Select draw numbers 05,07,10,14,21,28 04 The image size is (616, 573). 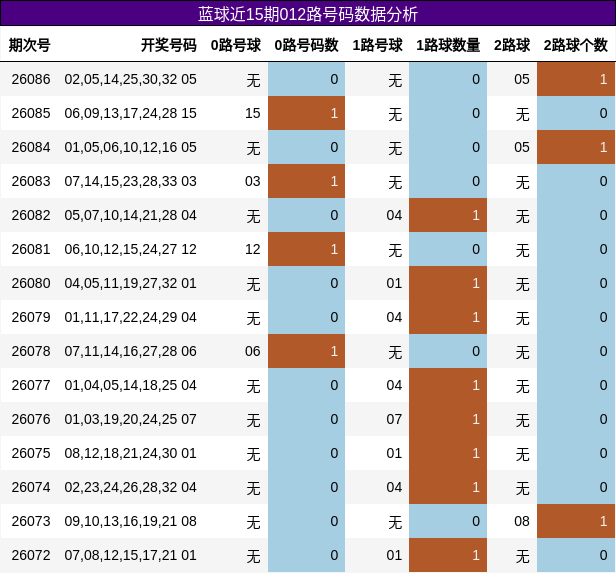[130, 215]
